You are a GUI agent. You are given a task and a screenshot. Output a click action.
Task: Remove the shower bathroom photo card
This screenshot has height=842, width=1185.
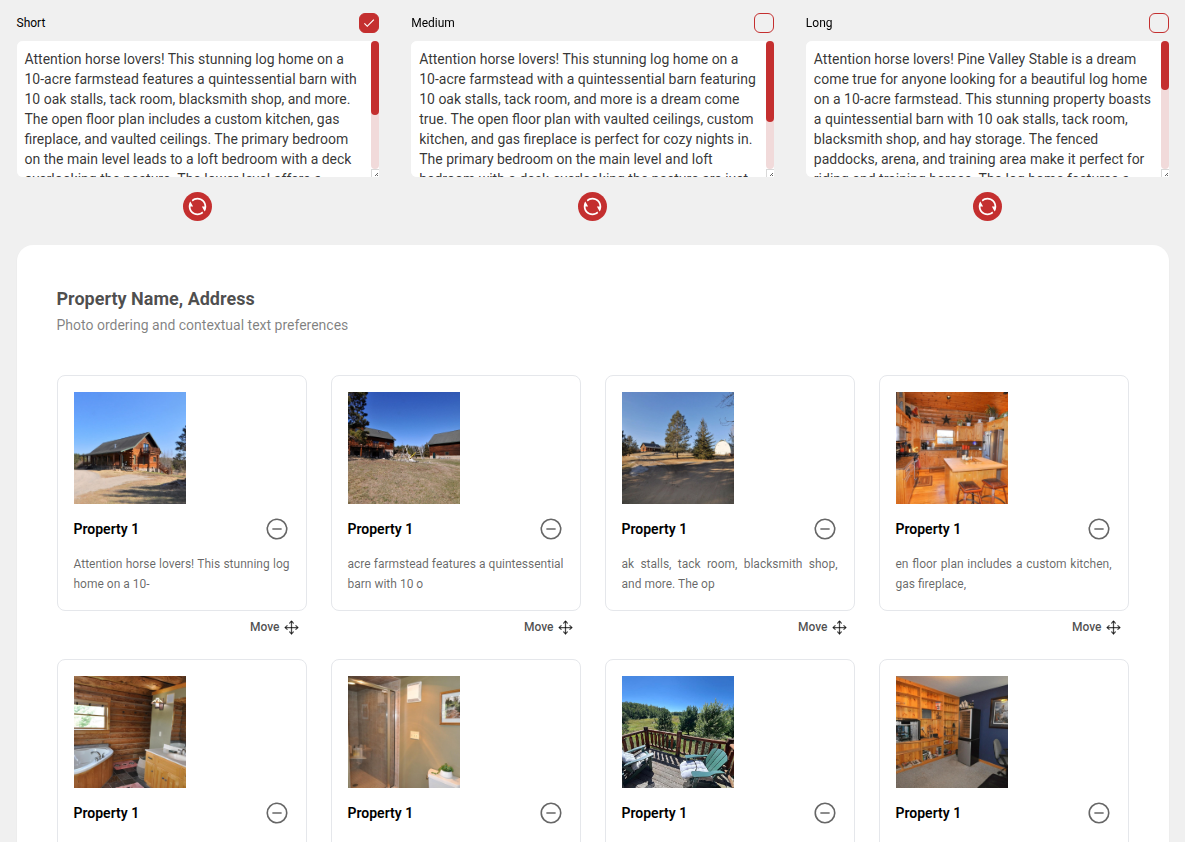click(551, 813)
